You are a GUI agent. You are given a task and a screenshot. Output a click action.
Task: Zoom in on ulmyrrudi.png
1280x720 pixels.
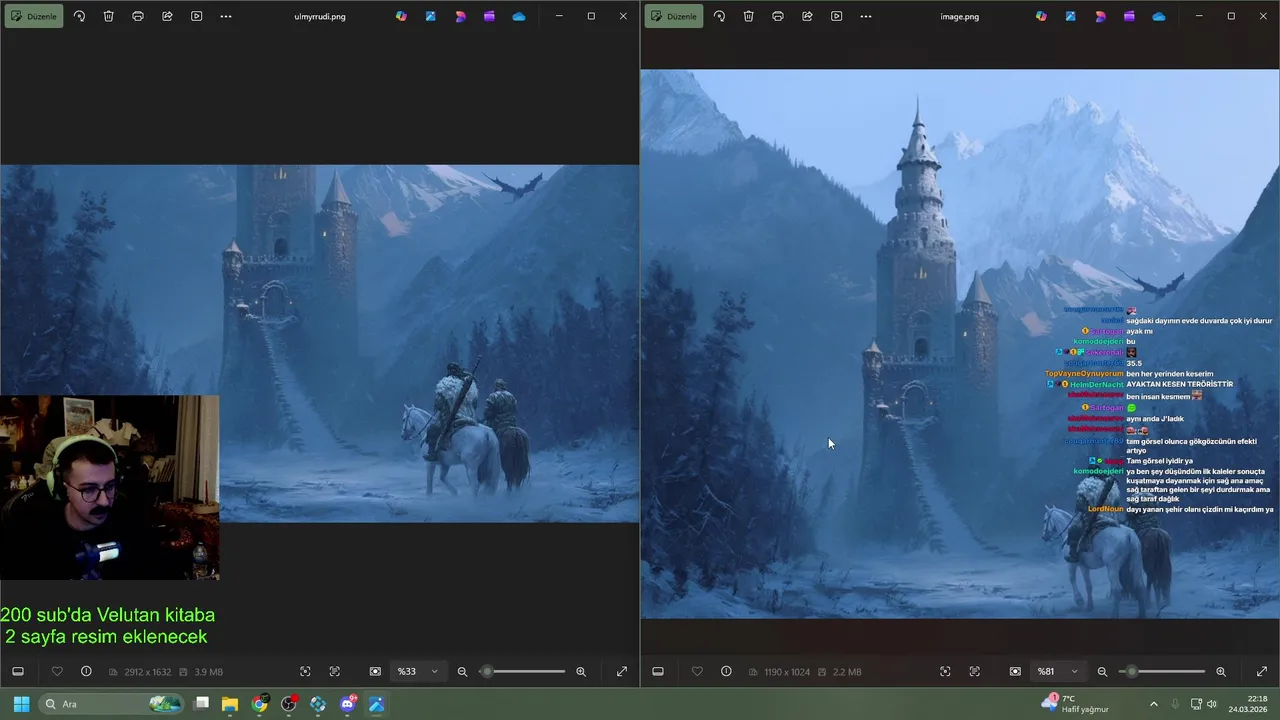(x=581, y=671)
